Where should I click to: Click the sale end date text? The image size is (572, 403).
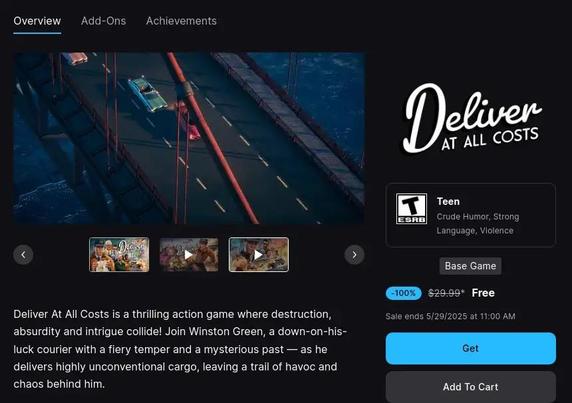tap(450, 316)
